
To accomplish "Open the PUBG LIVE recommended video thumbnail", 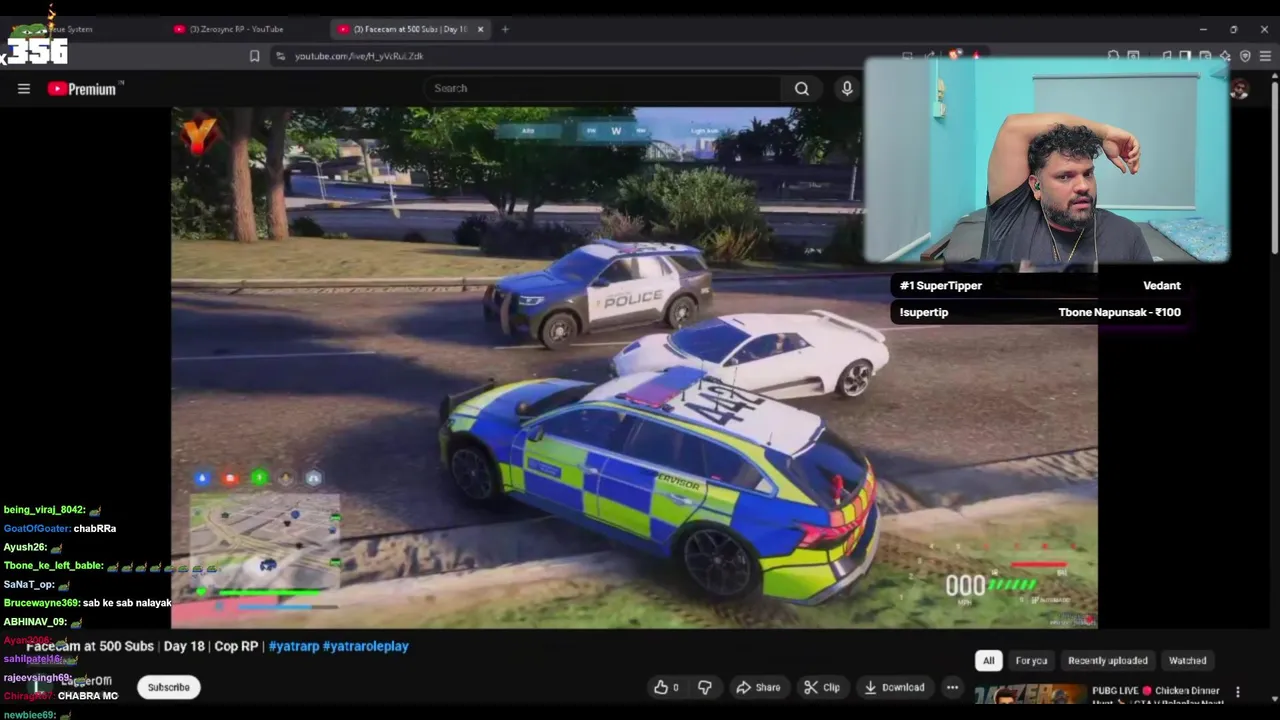I will click(x=1030, y=695).
